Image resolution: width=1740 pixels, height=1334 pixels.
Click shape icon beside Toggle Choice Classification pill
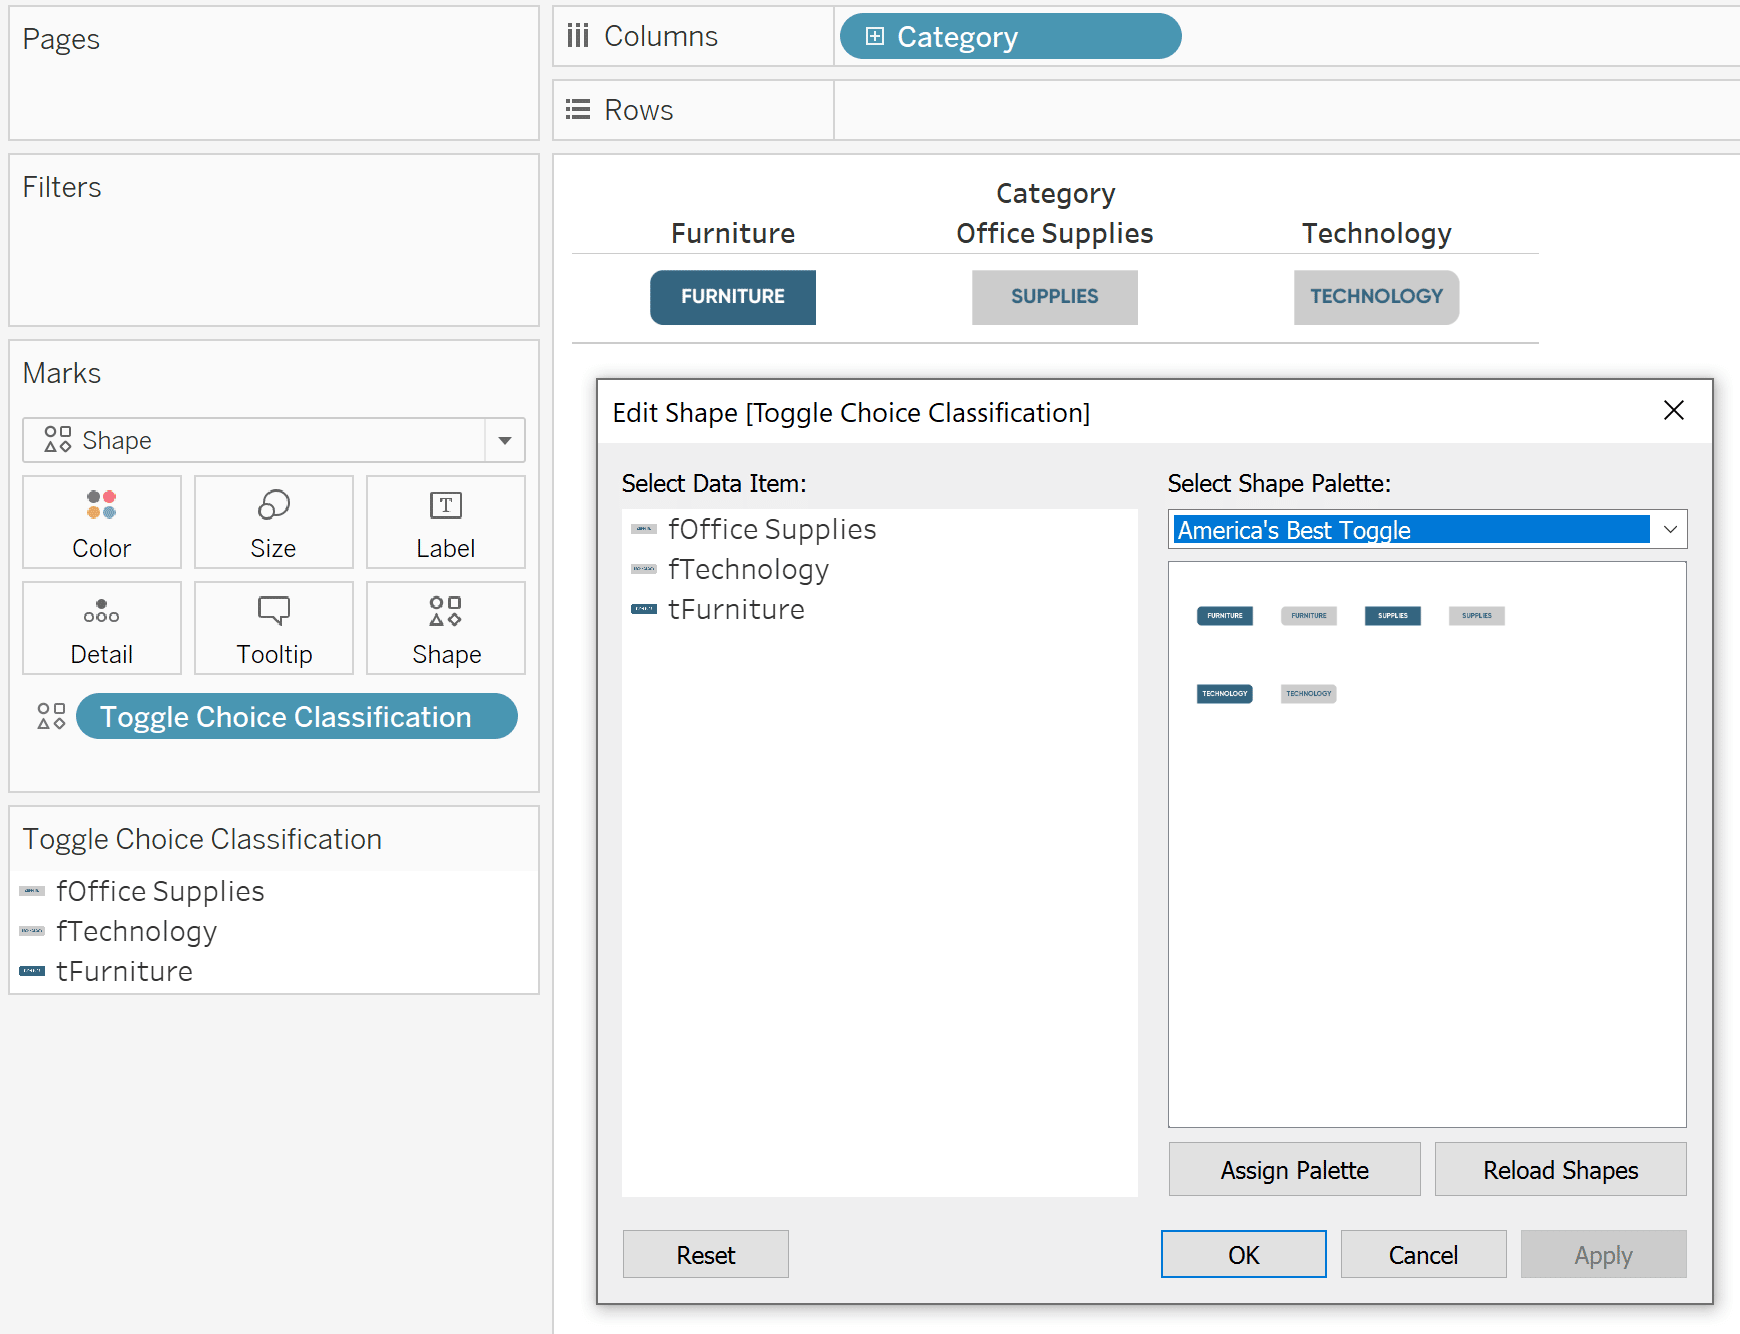pyautogui.click(x=51, y=716)
